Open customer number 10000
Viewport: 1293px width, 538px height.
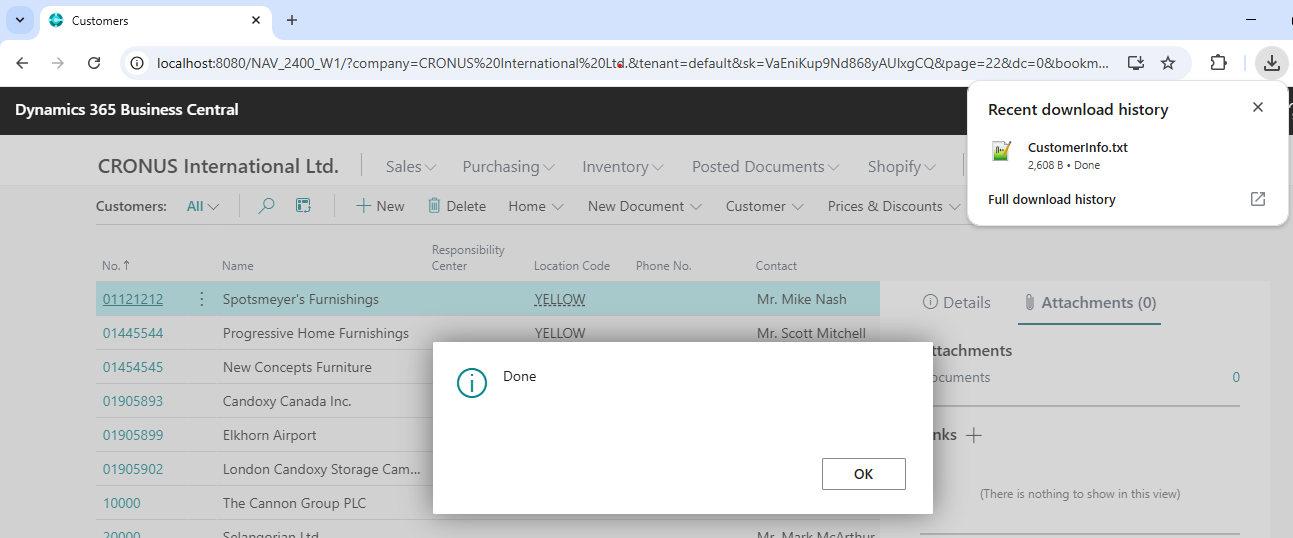coord(122,503)
